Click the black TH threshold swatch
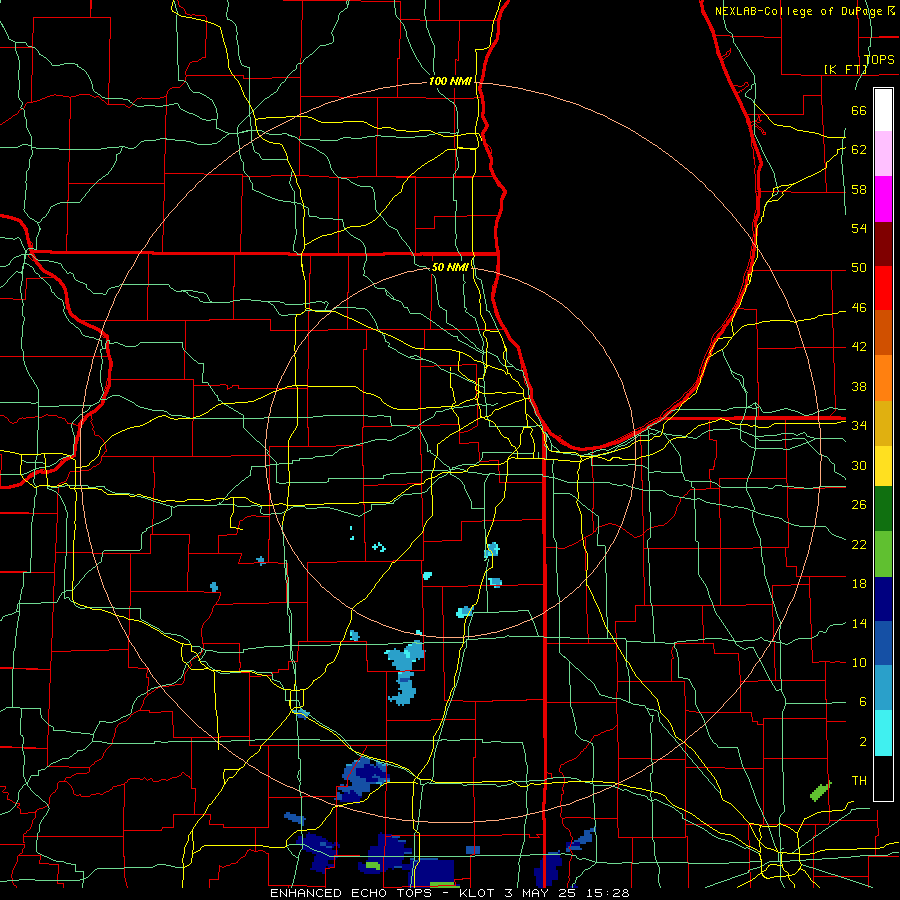Image resolution: width=900 pixels, height=900 pixels. pos(883,778)
